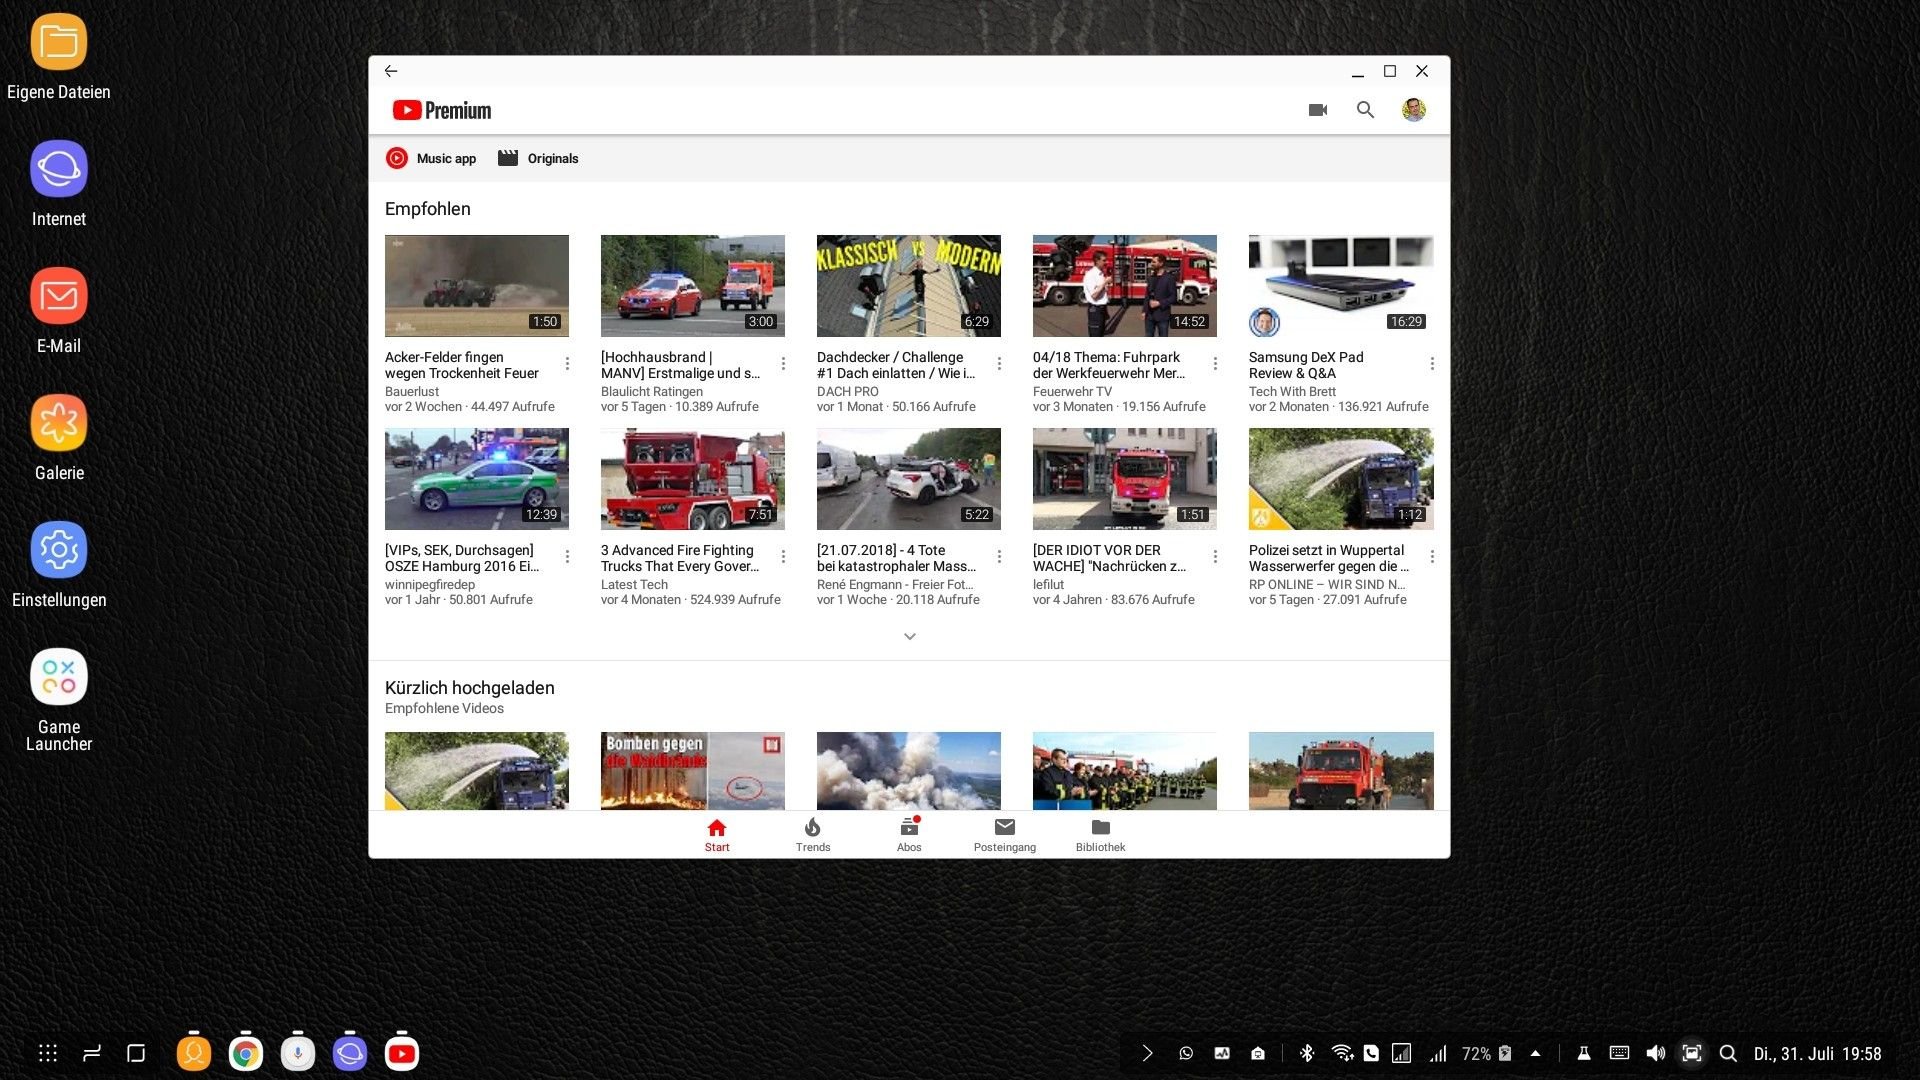The height and width of the screenshot is (1080, 1920).
Task: Click the Music app text link
Action: tap(446, 159)
